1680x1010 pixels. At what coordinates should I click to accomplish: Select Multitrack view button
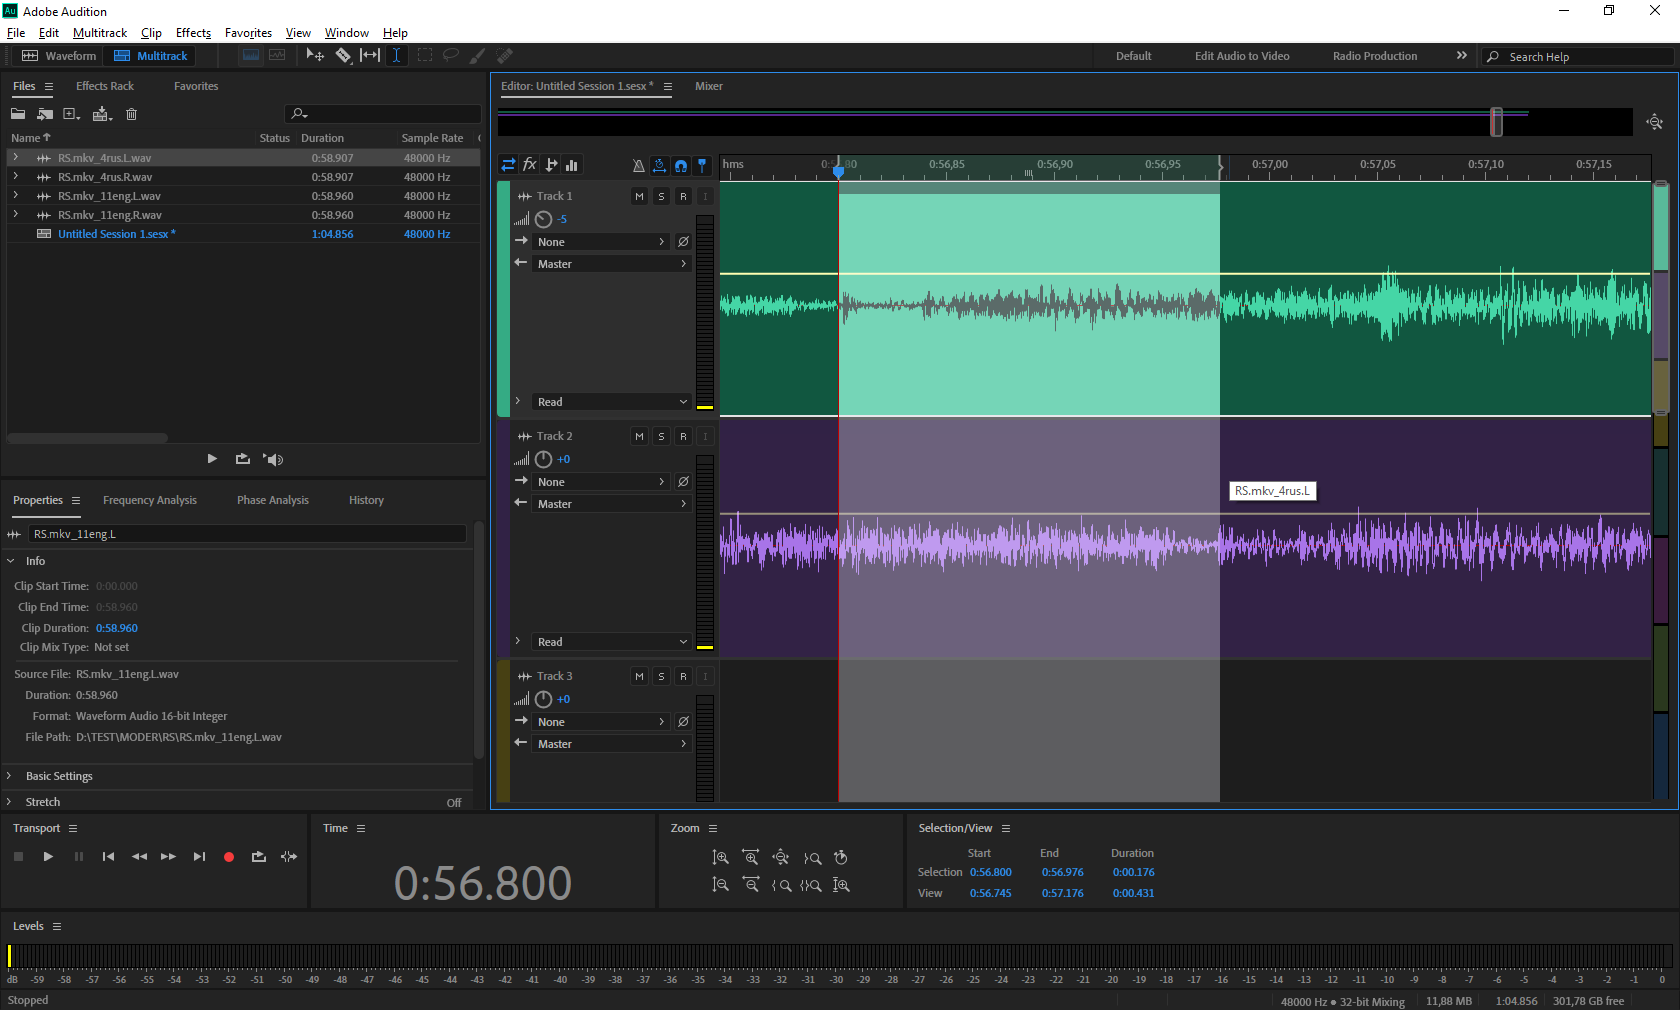click(x=151, y=56)
